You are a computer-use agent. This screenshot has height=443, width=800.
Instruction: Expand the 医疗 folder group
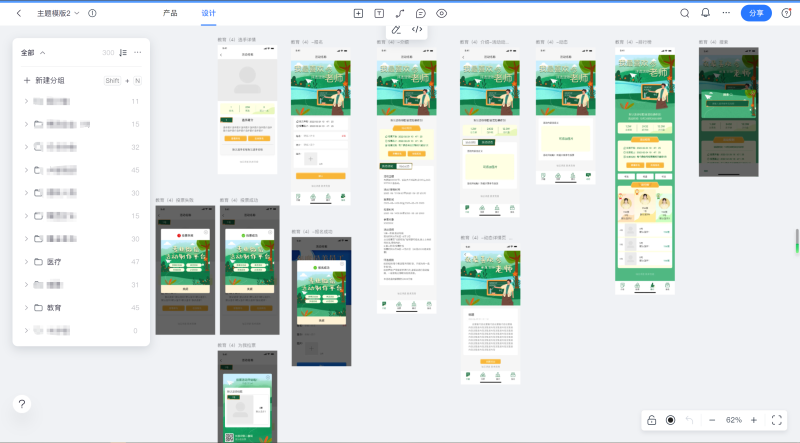point(26,262)
